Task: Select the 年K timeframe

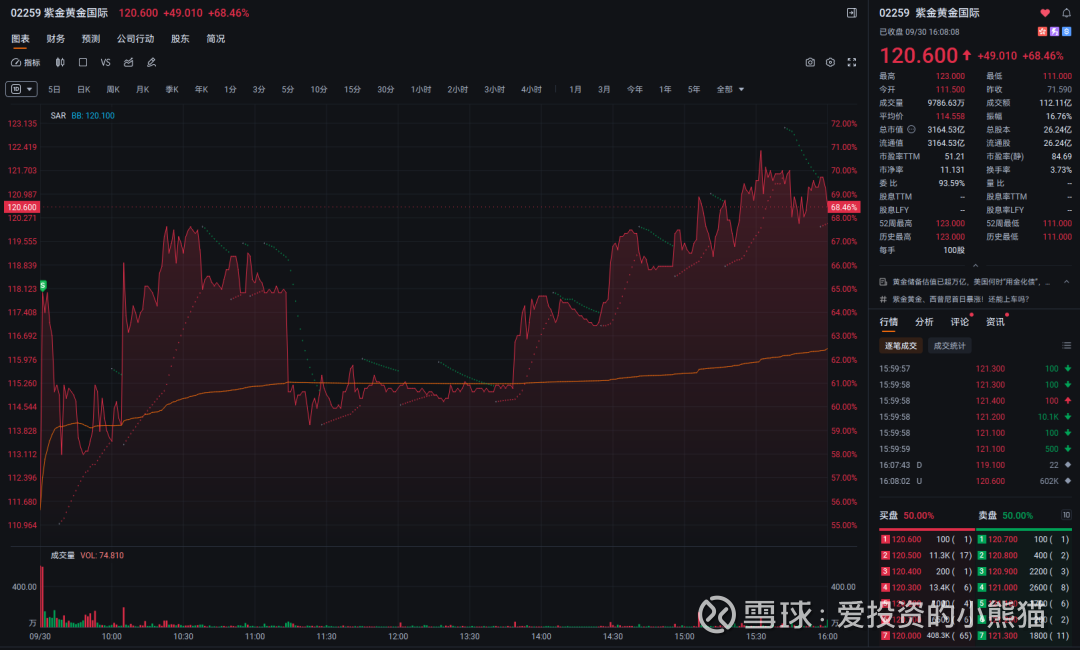Action: [201, 90]
